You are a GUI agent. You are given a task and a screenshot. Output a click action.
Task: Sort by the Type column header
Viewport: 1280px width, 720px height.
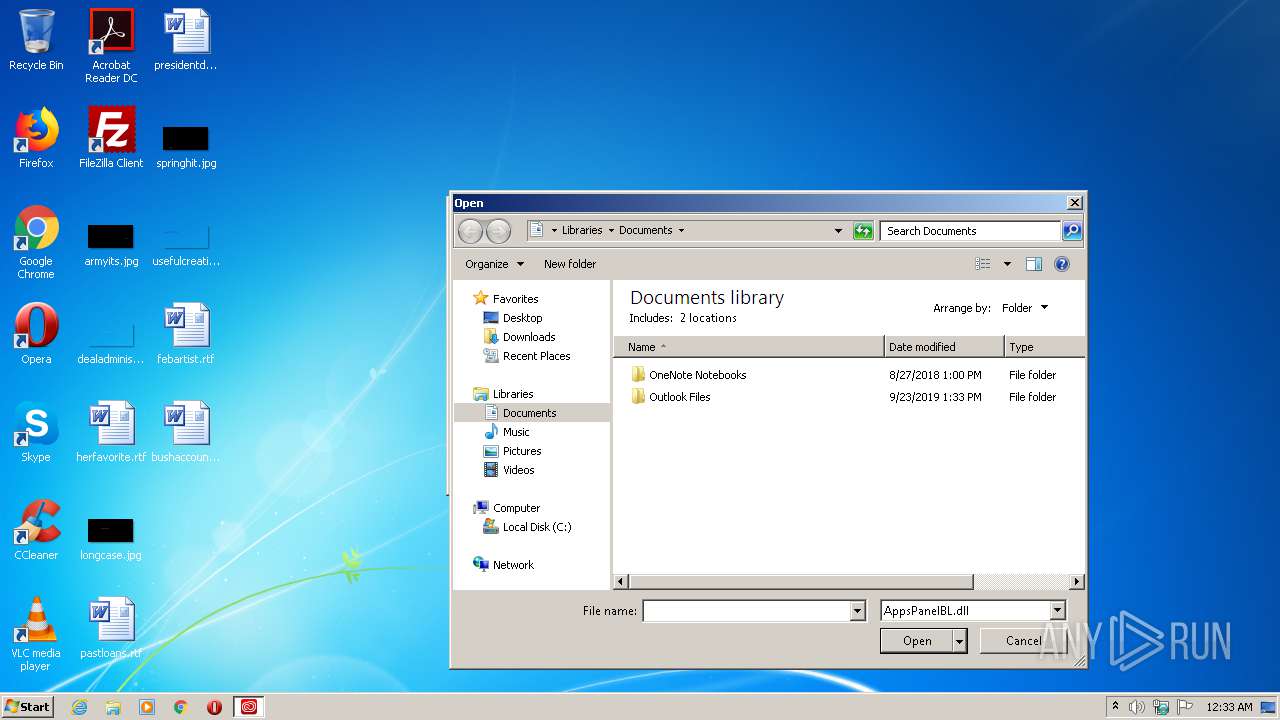[1044, 347]
